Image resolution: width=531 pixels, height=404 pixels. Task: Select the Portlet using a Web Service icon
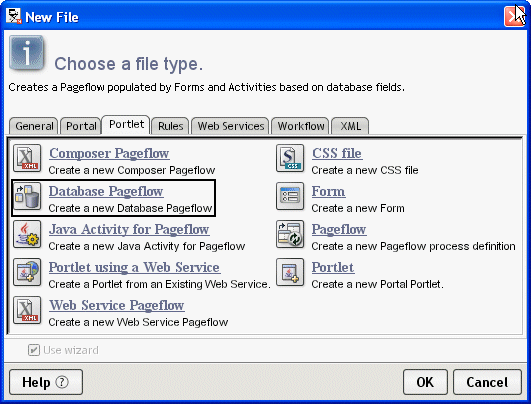tap(27, 272)
